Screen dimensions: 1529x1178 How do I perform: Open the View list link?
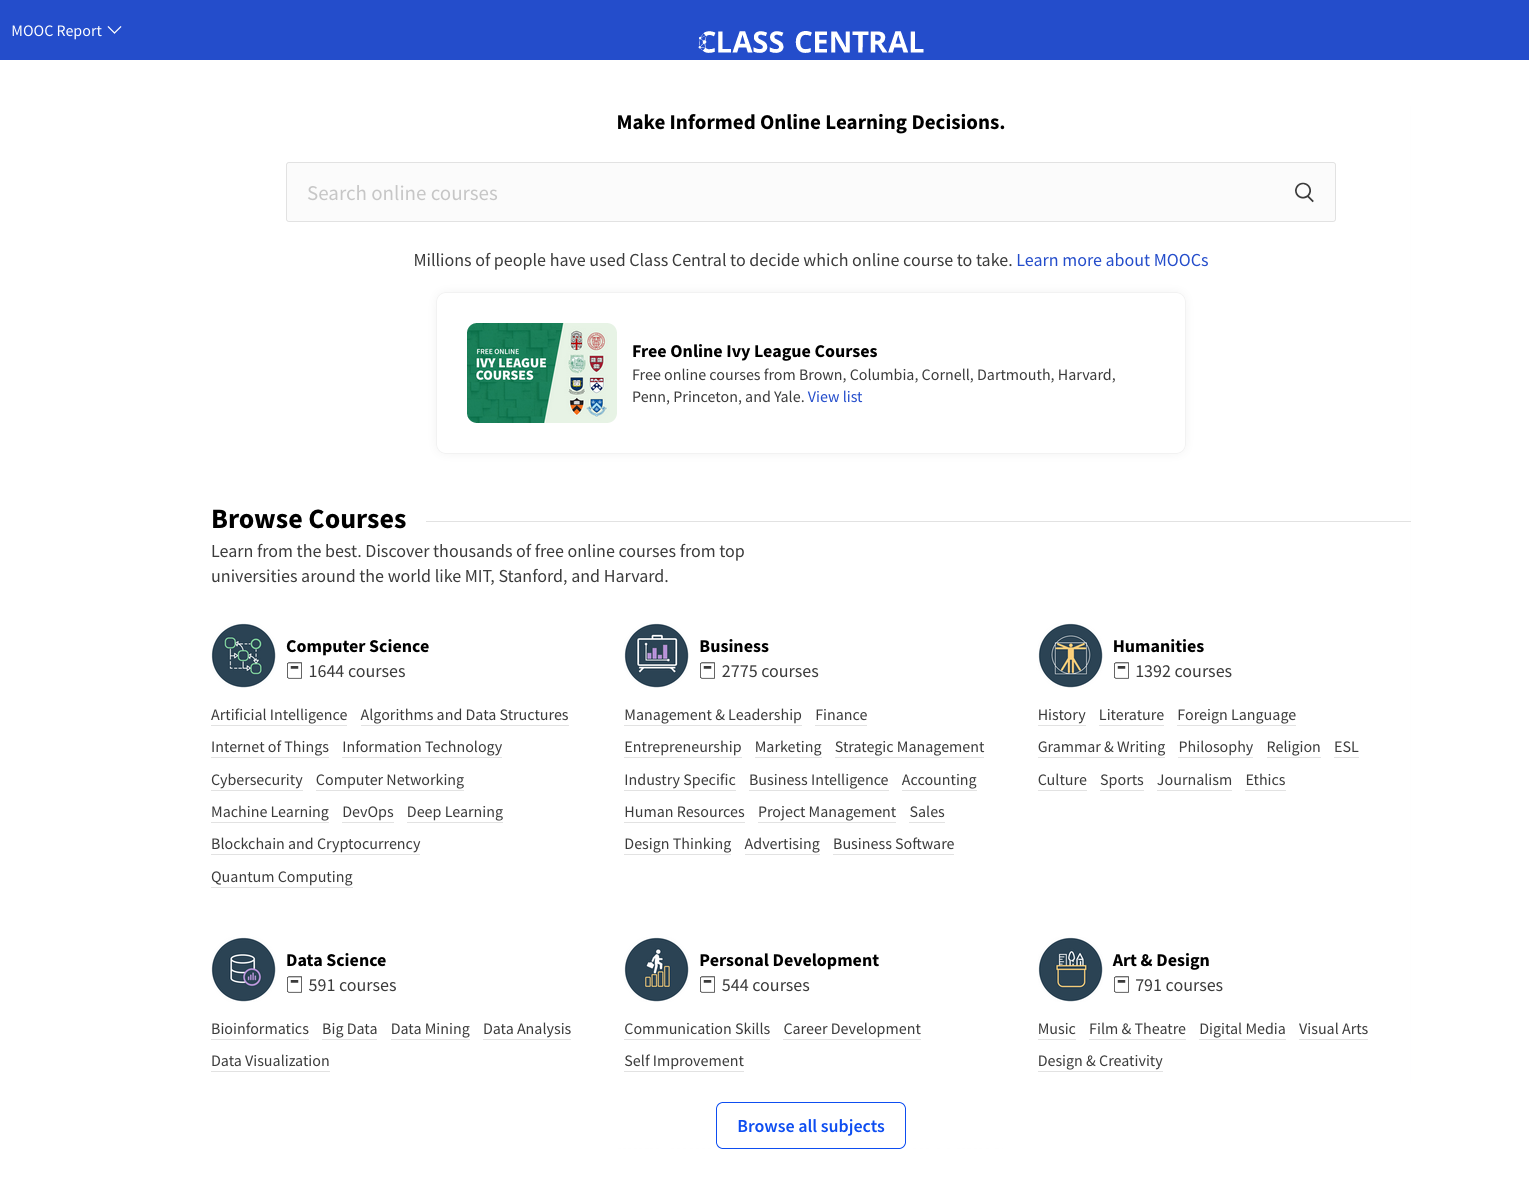point(834,397)
